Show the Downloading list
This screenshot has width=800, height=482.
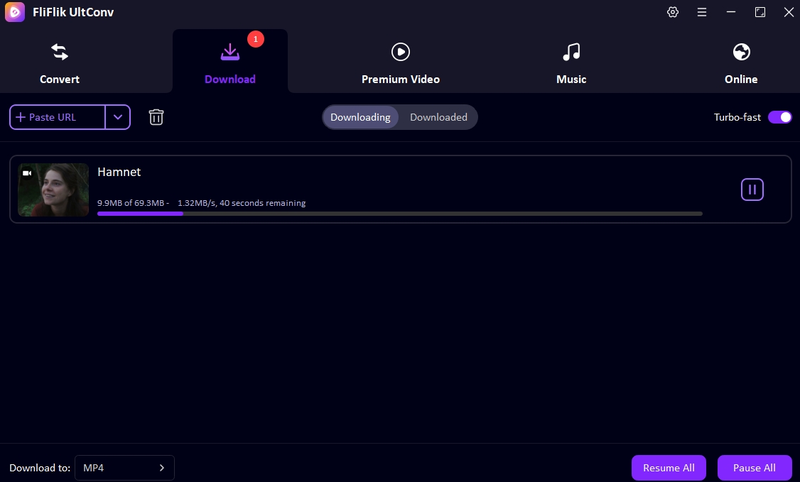pyautogui.click(x=360, y=117)
